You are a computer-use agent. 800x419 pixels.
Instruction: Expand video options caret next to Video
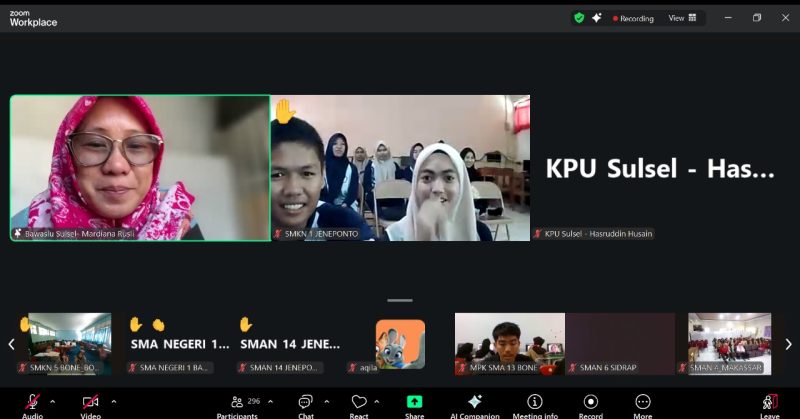pyautogui.click(x=113, y=401)
